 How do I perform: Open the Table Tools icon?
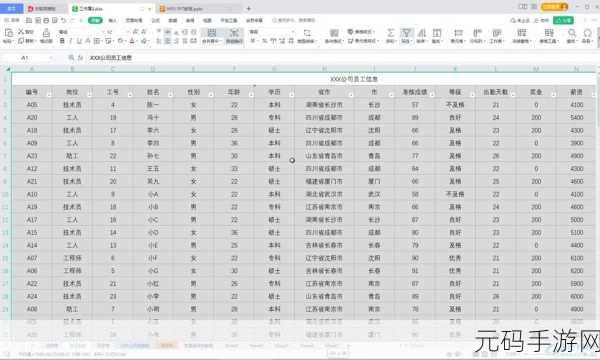pyautogui.click(x=549, y=33)
